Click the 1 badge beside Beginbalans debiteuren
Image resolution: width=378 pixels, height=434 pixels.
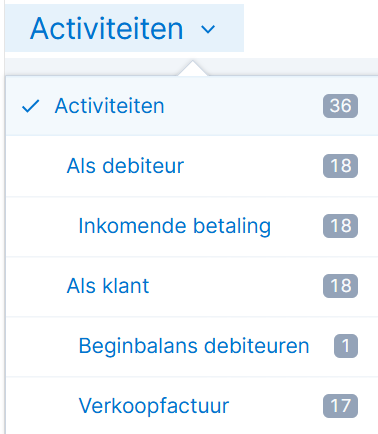[x=346, y=346]
